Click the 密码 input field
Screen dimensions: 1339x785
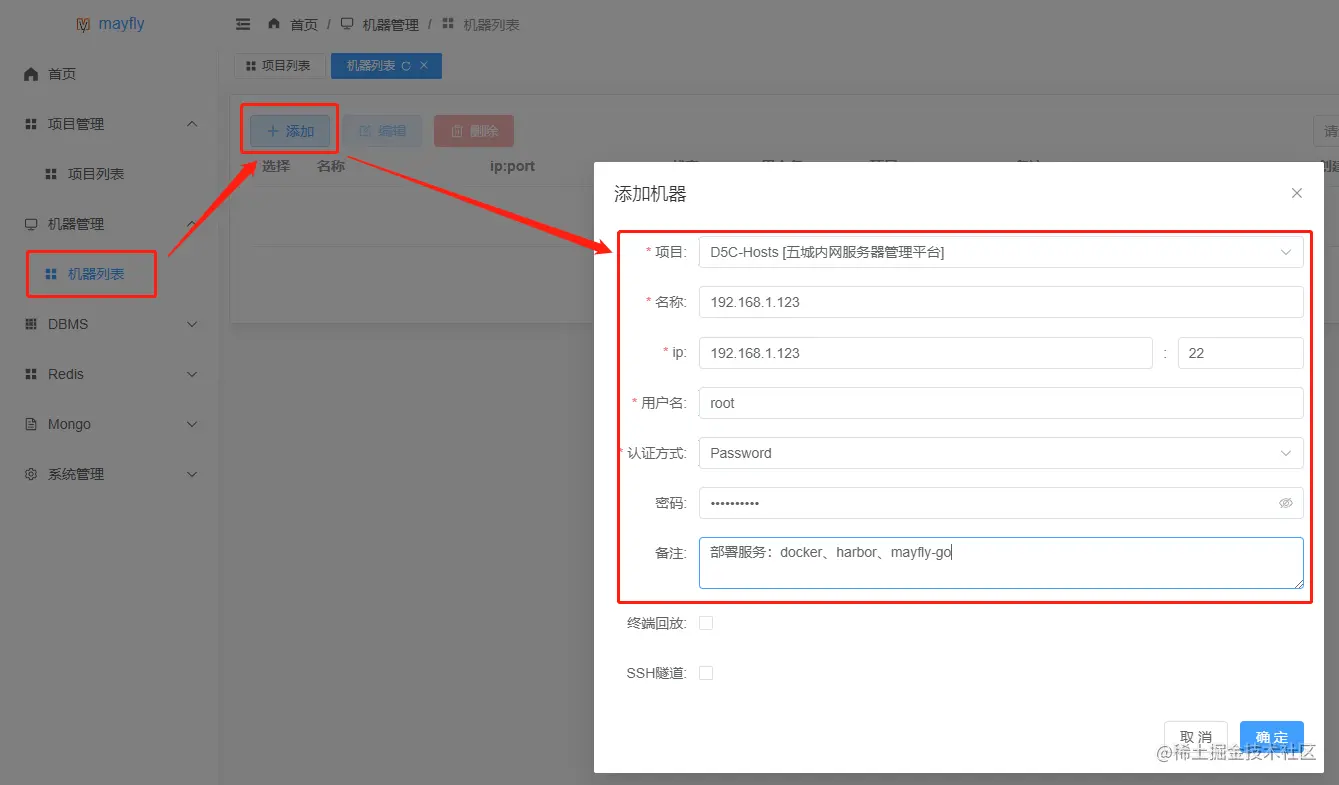click(x=1001, y=503)
